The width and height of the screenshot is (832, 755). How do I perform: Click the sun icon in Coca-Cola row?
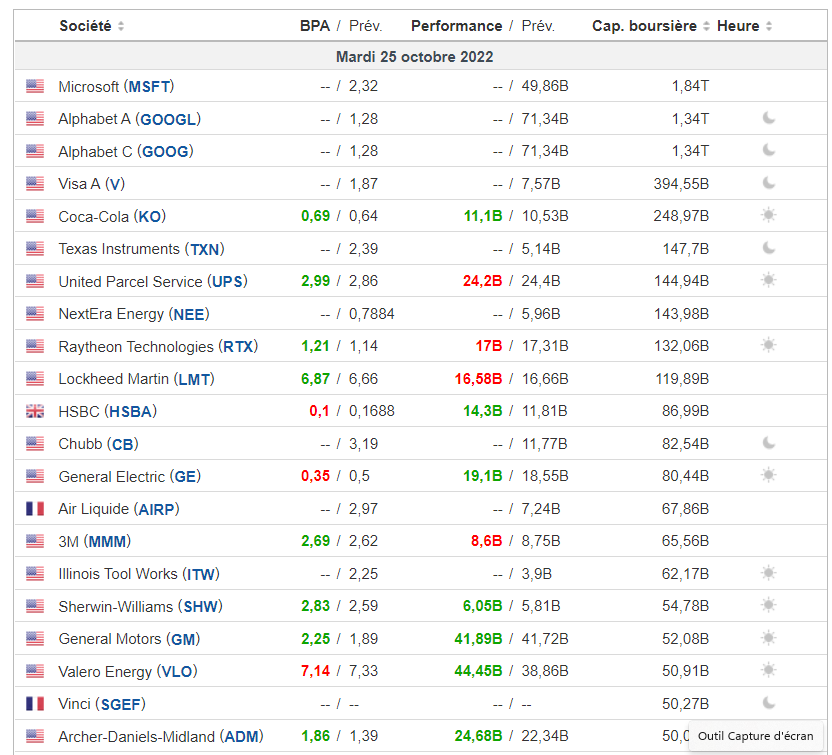point(768,216)
